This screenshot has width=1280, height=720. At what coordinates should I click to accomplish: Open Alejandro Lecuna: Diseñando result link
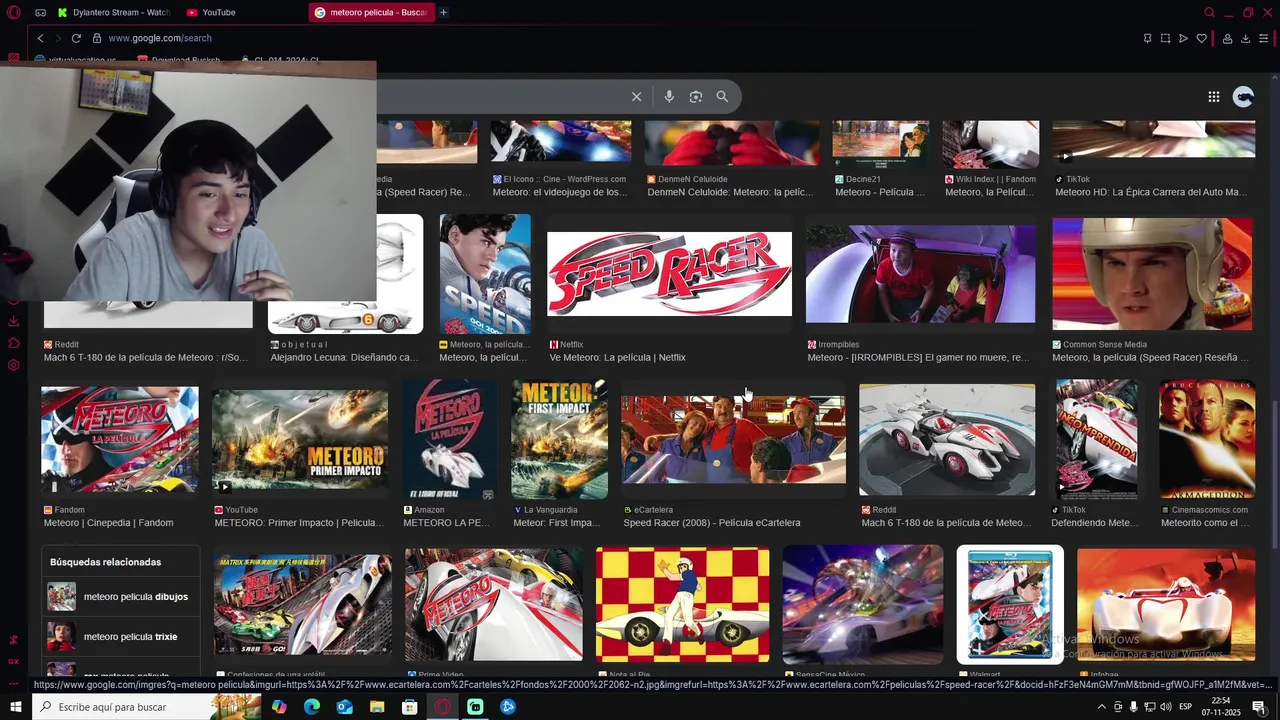(x=344, y=357)
